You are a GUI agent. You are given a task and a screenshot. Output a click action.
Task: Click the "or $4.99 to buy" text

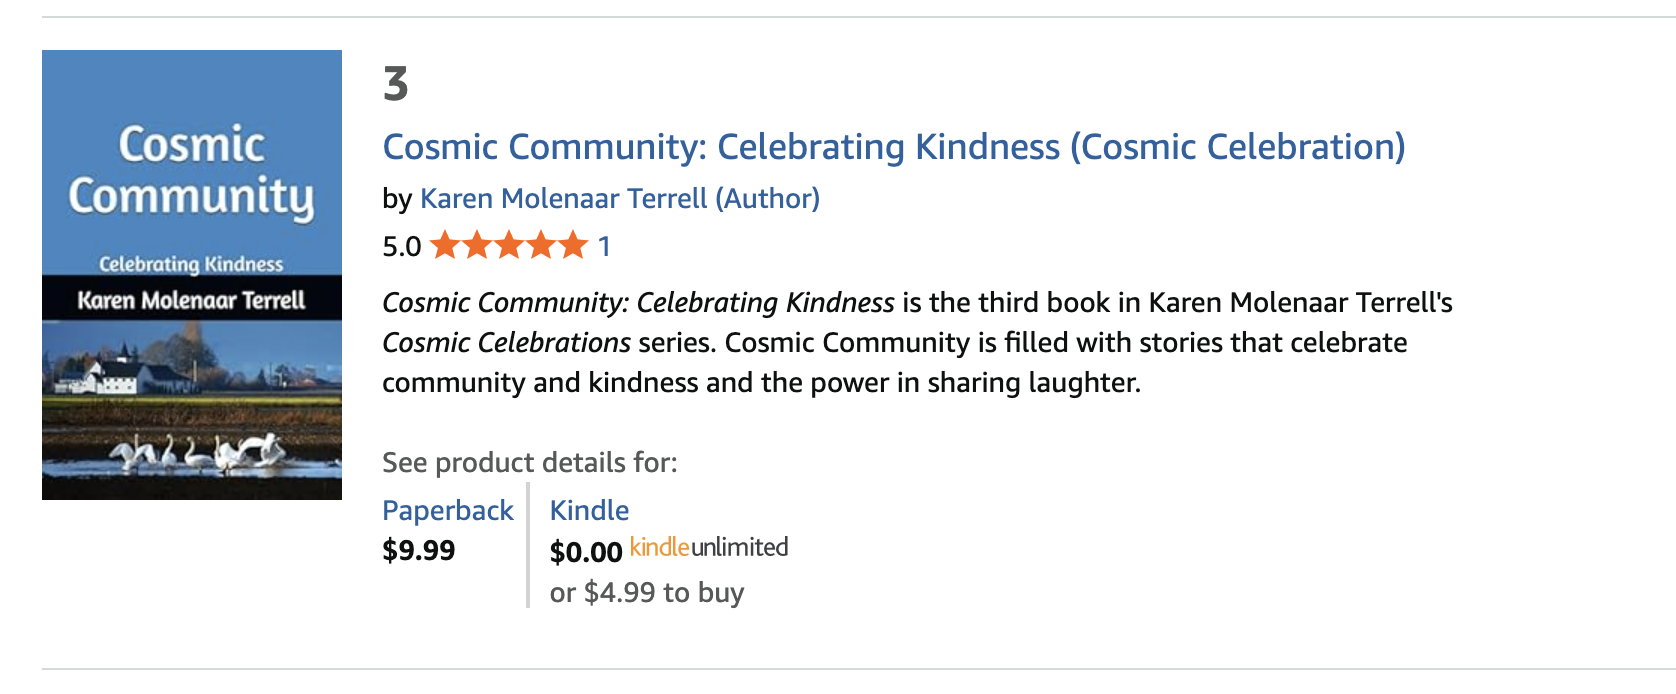coord(647,593)
